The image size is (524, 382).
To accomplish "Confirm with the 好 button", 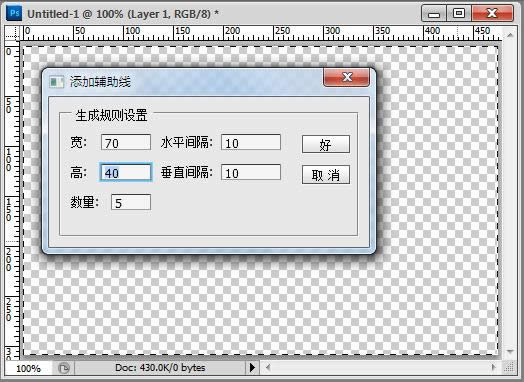I will pyautogui.click(x=326, y=144).
